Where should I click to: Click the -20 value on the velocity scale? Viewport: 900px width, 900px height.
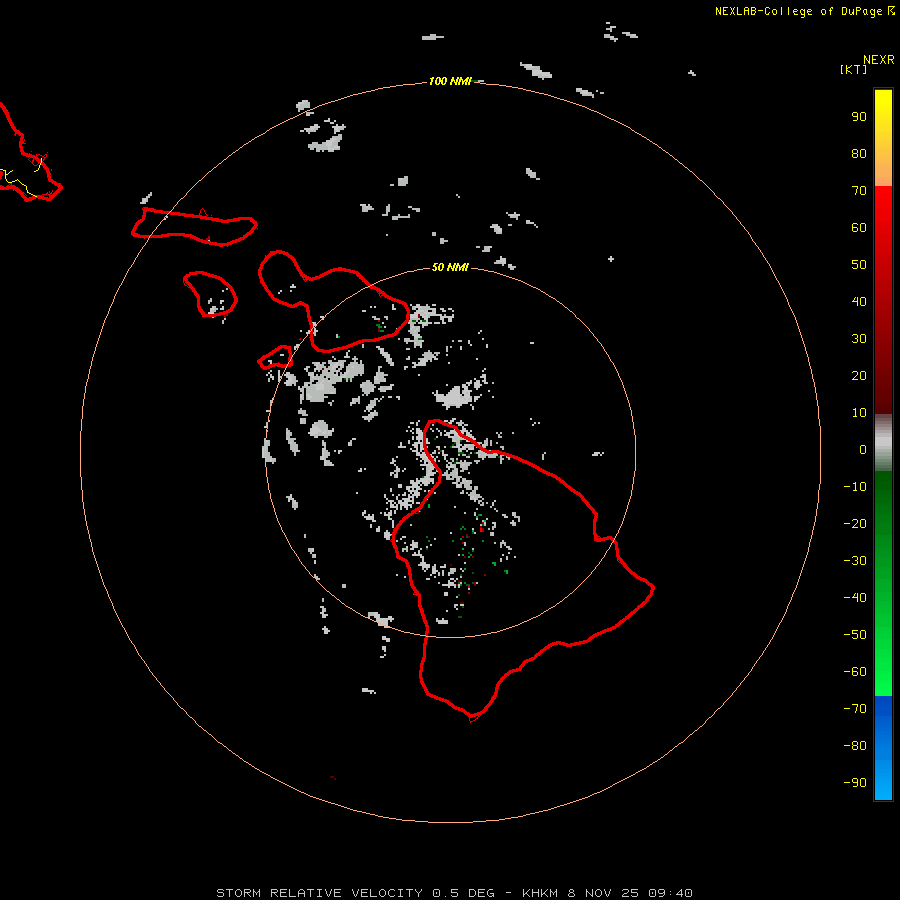855,523
